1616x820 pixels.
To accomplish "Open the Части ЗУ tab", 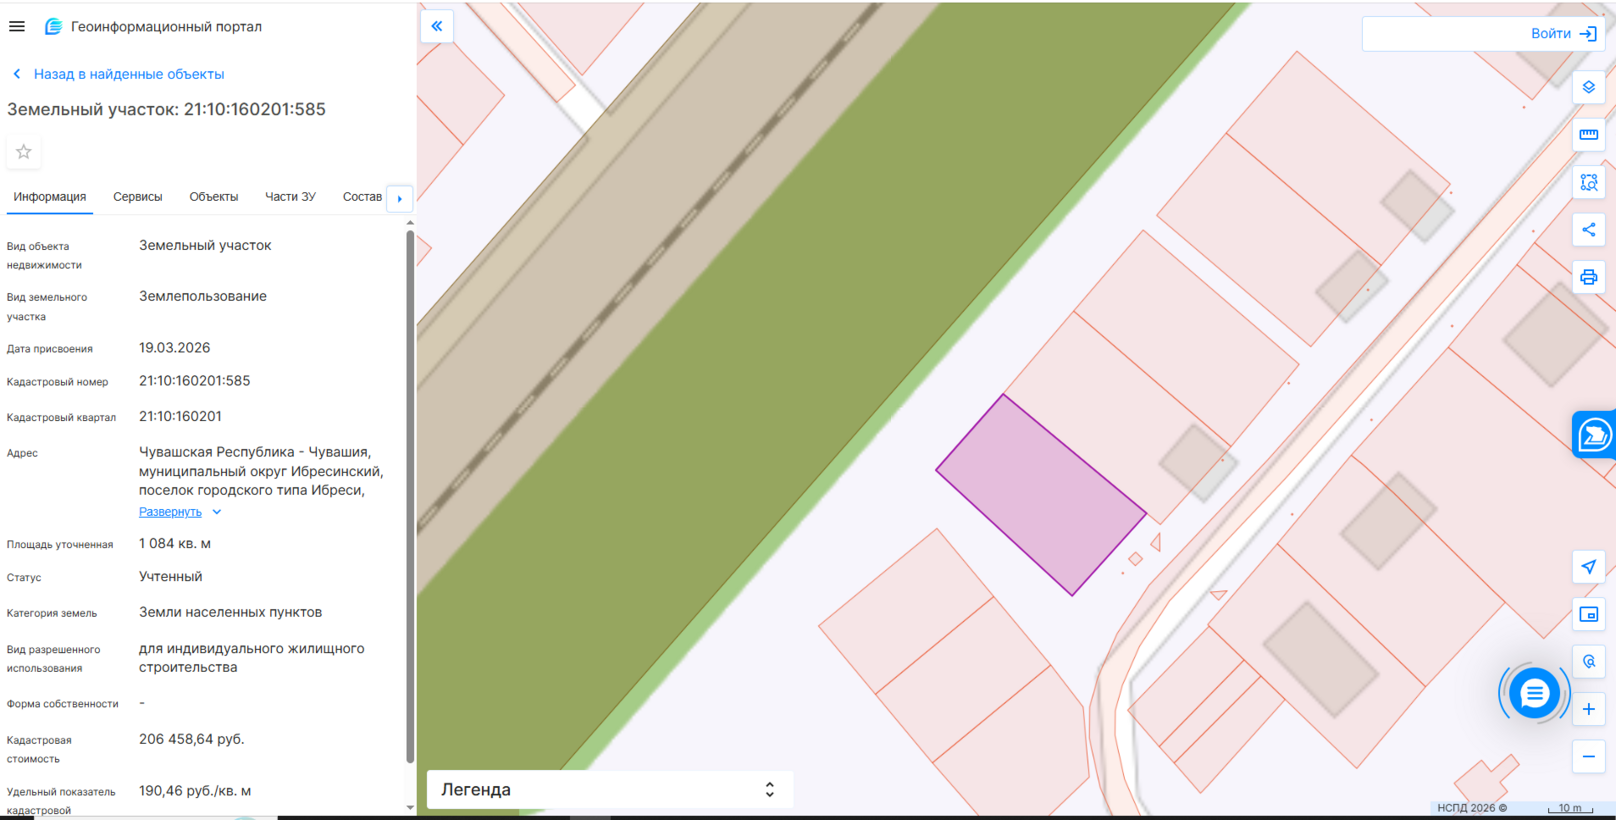I will pyautogui.click(x=290, y=197).
